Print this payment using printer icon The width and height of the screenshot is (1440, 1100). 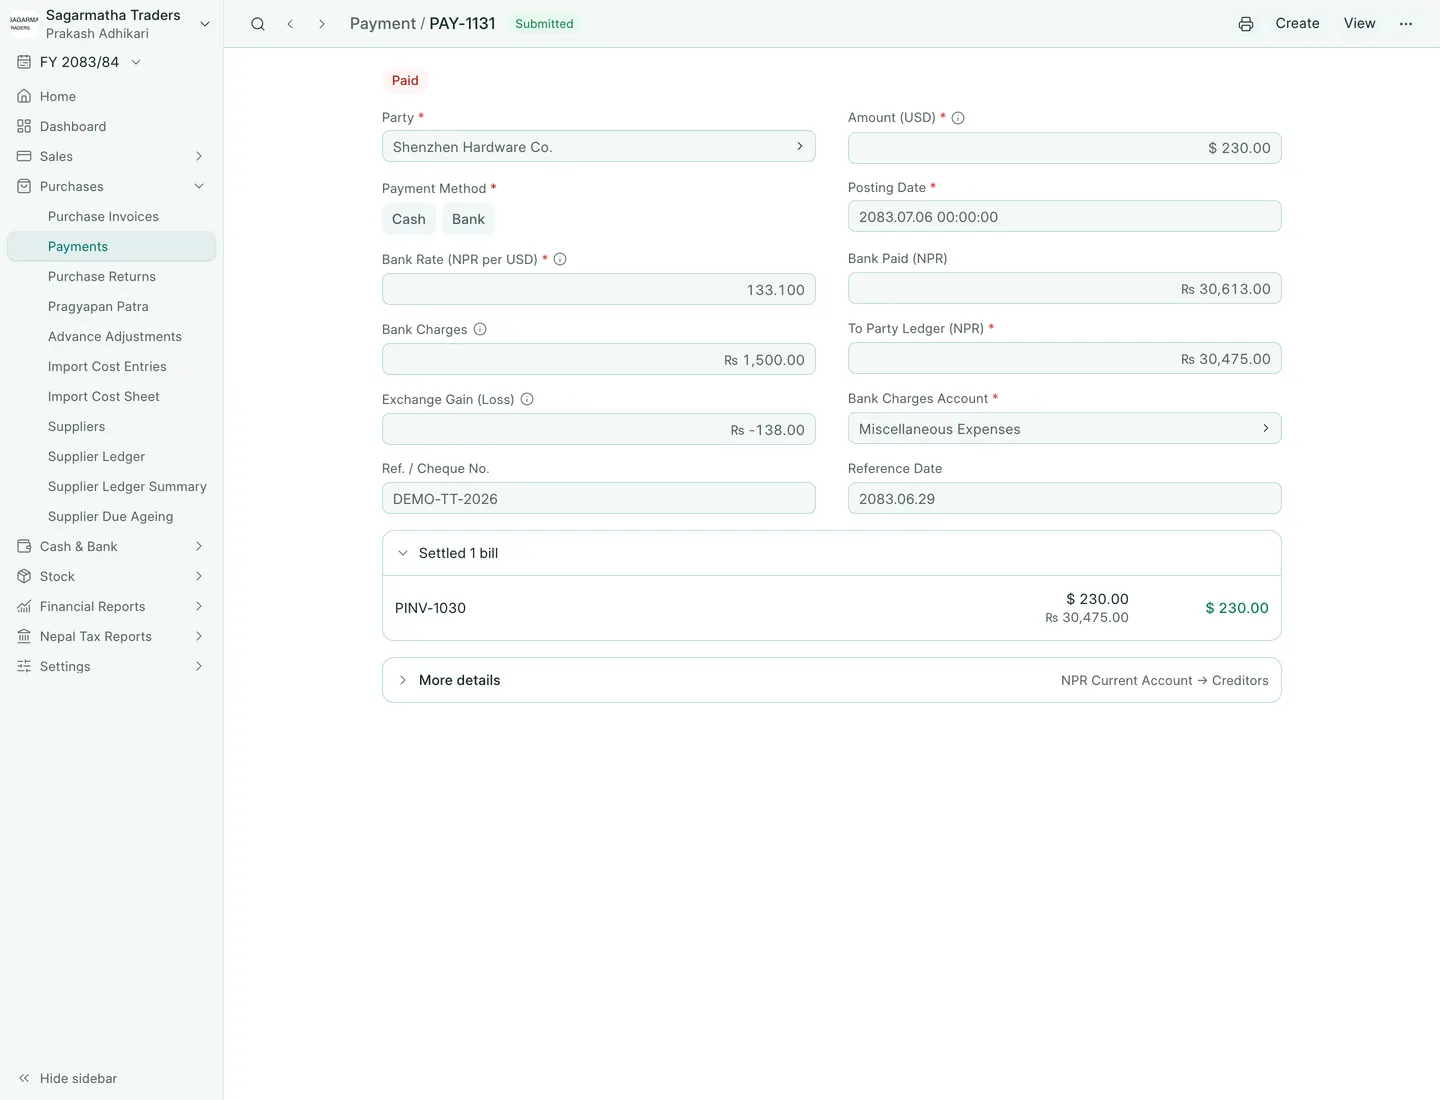click(1246, 24)
